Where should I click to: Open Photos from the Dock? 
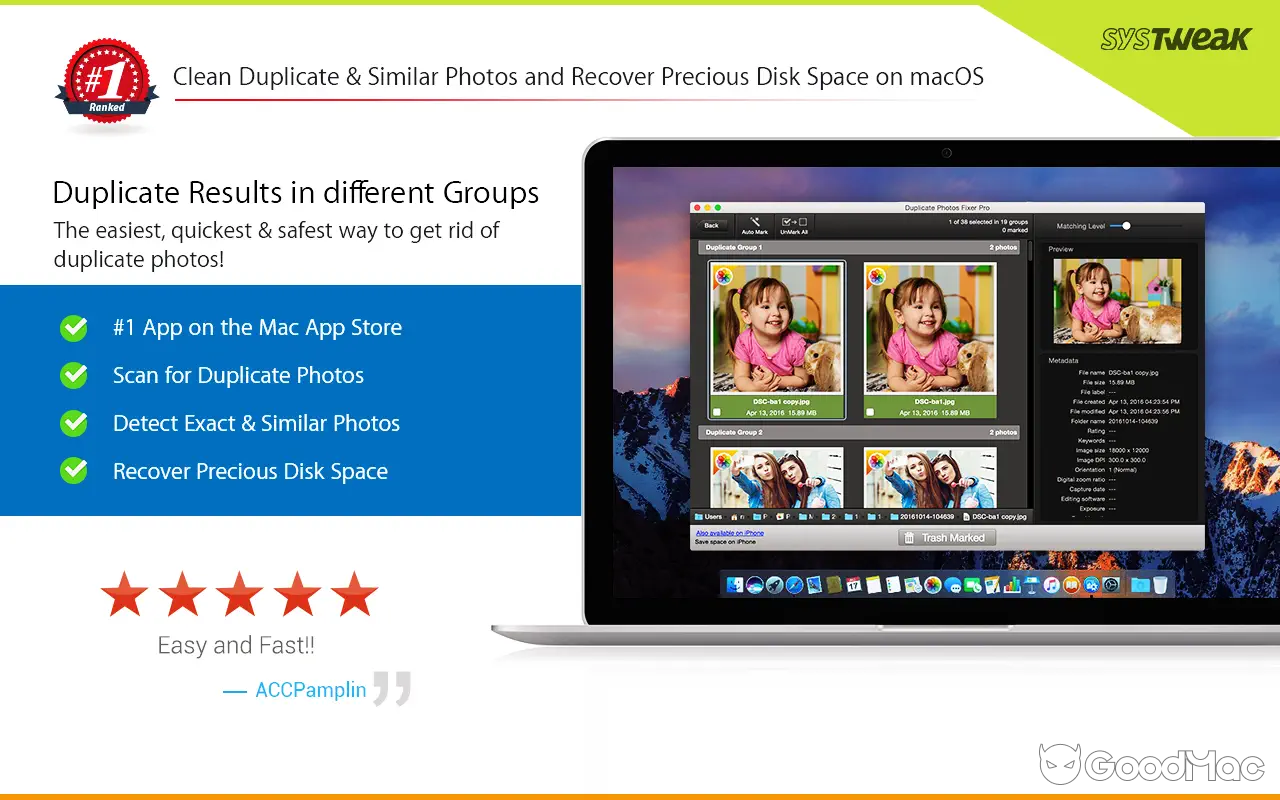coord(931,585)
